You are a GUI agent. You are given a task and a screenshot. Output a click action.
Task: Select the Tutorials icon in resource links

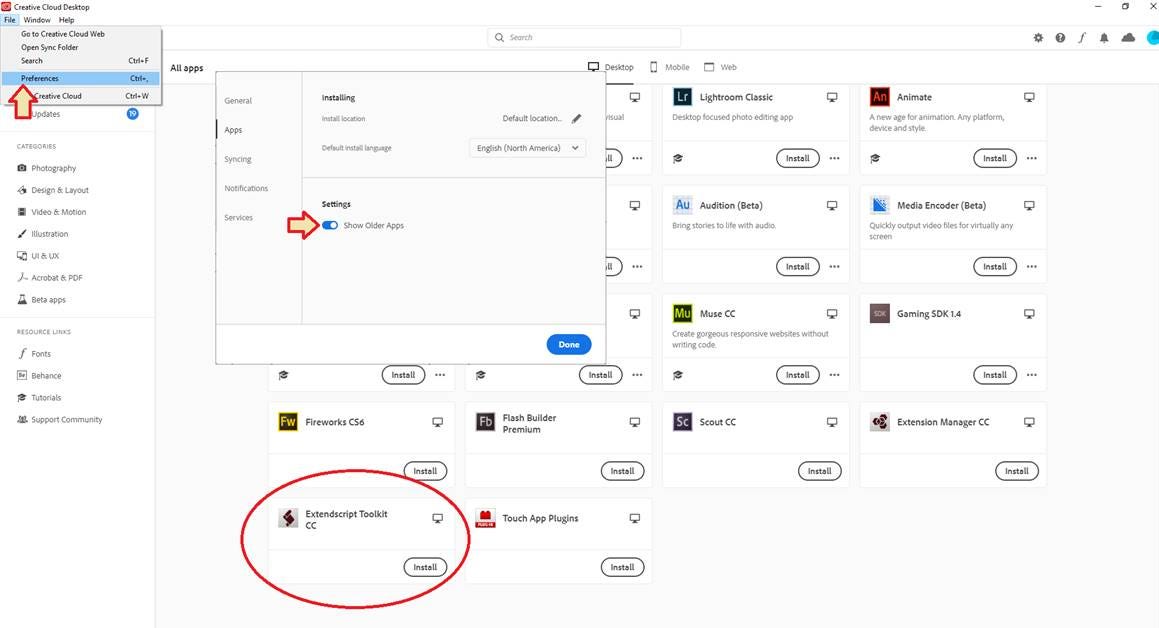[x=22, y=397]
